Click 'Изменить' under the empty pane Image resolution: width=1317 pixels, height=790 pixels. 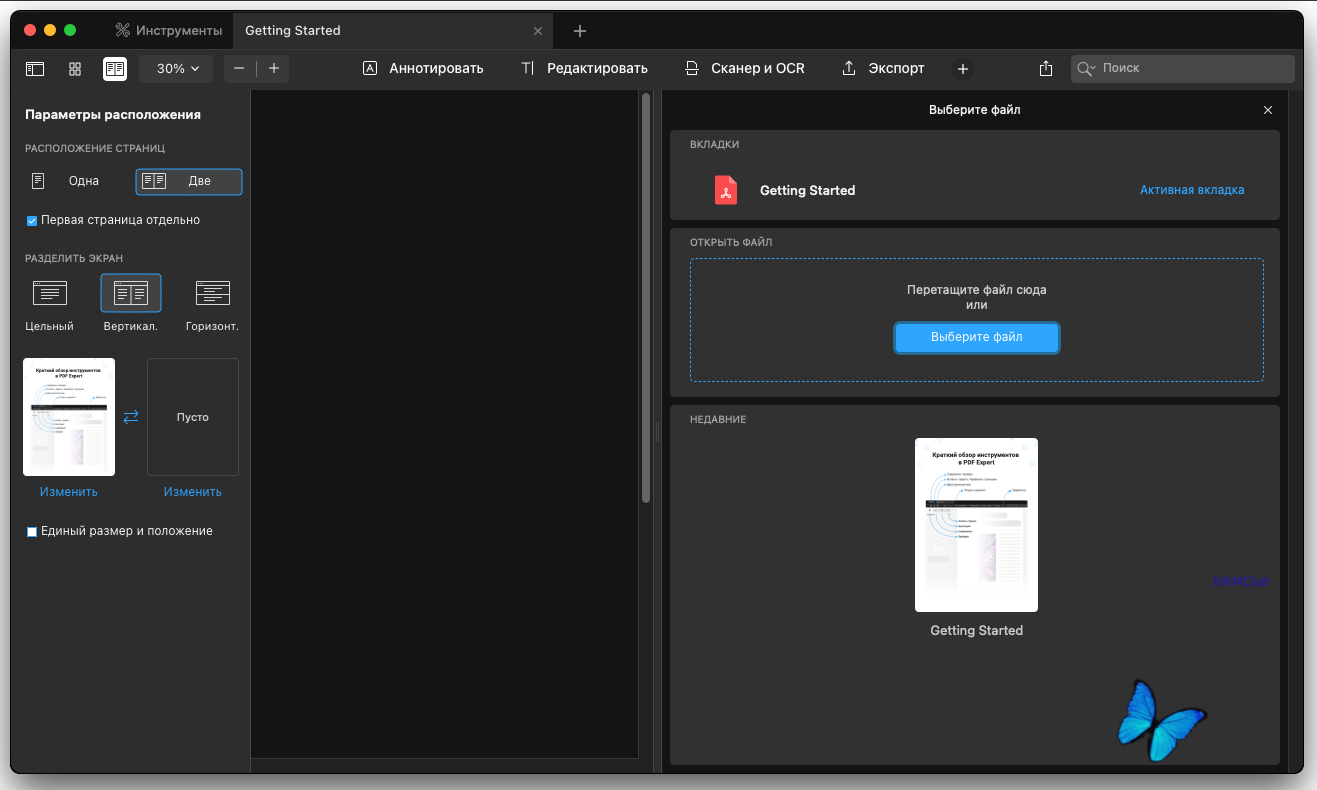tap(193, 492)
